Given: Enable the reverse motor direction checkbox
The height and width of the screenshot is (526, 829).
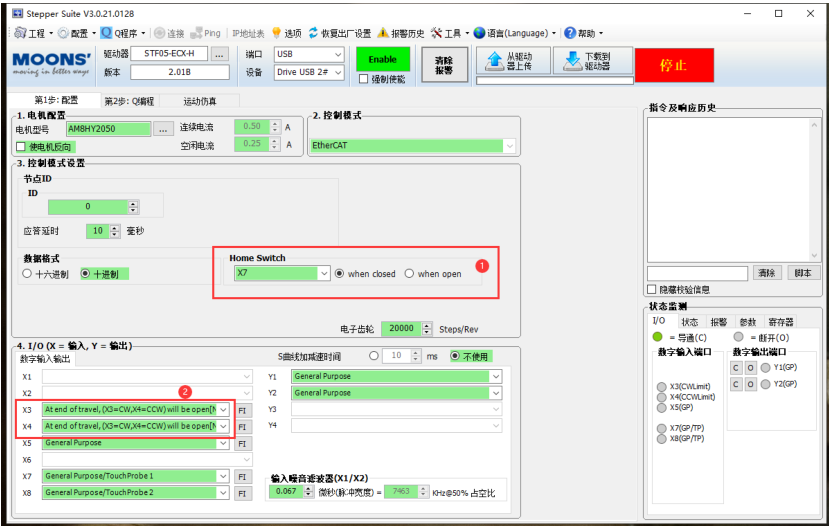Looking at the screenshot, I should [x=21, y=147].
